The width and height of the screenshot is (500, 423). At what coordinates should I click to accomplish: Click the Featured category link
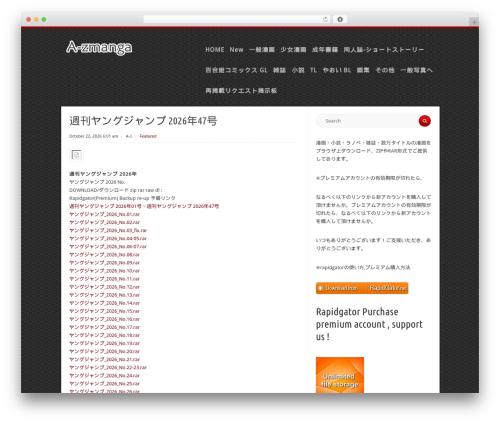tap(148, 136)
